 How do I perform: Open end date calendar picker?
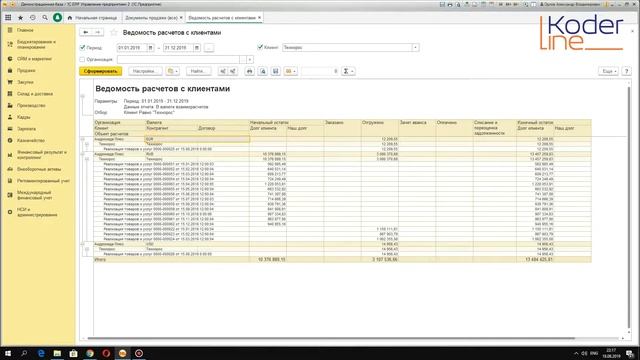(197, 48)
